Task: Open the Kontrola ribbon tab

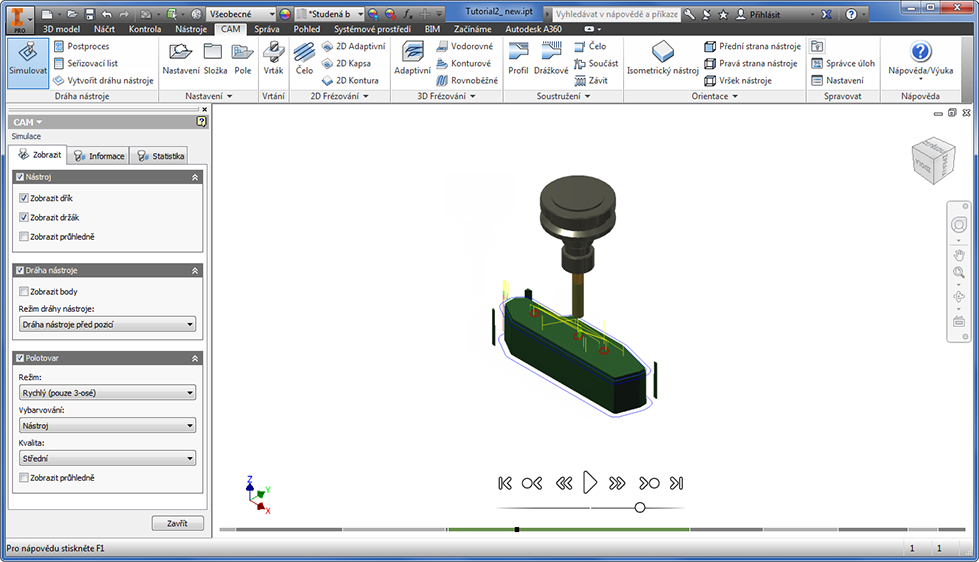Action: (x=144, y=29)
